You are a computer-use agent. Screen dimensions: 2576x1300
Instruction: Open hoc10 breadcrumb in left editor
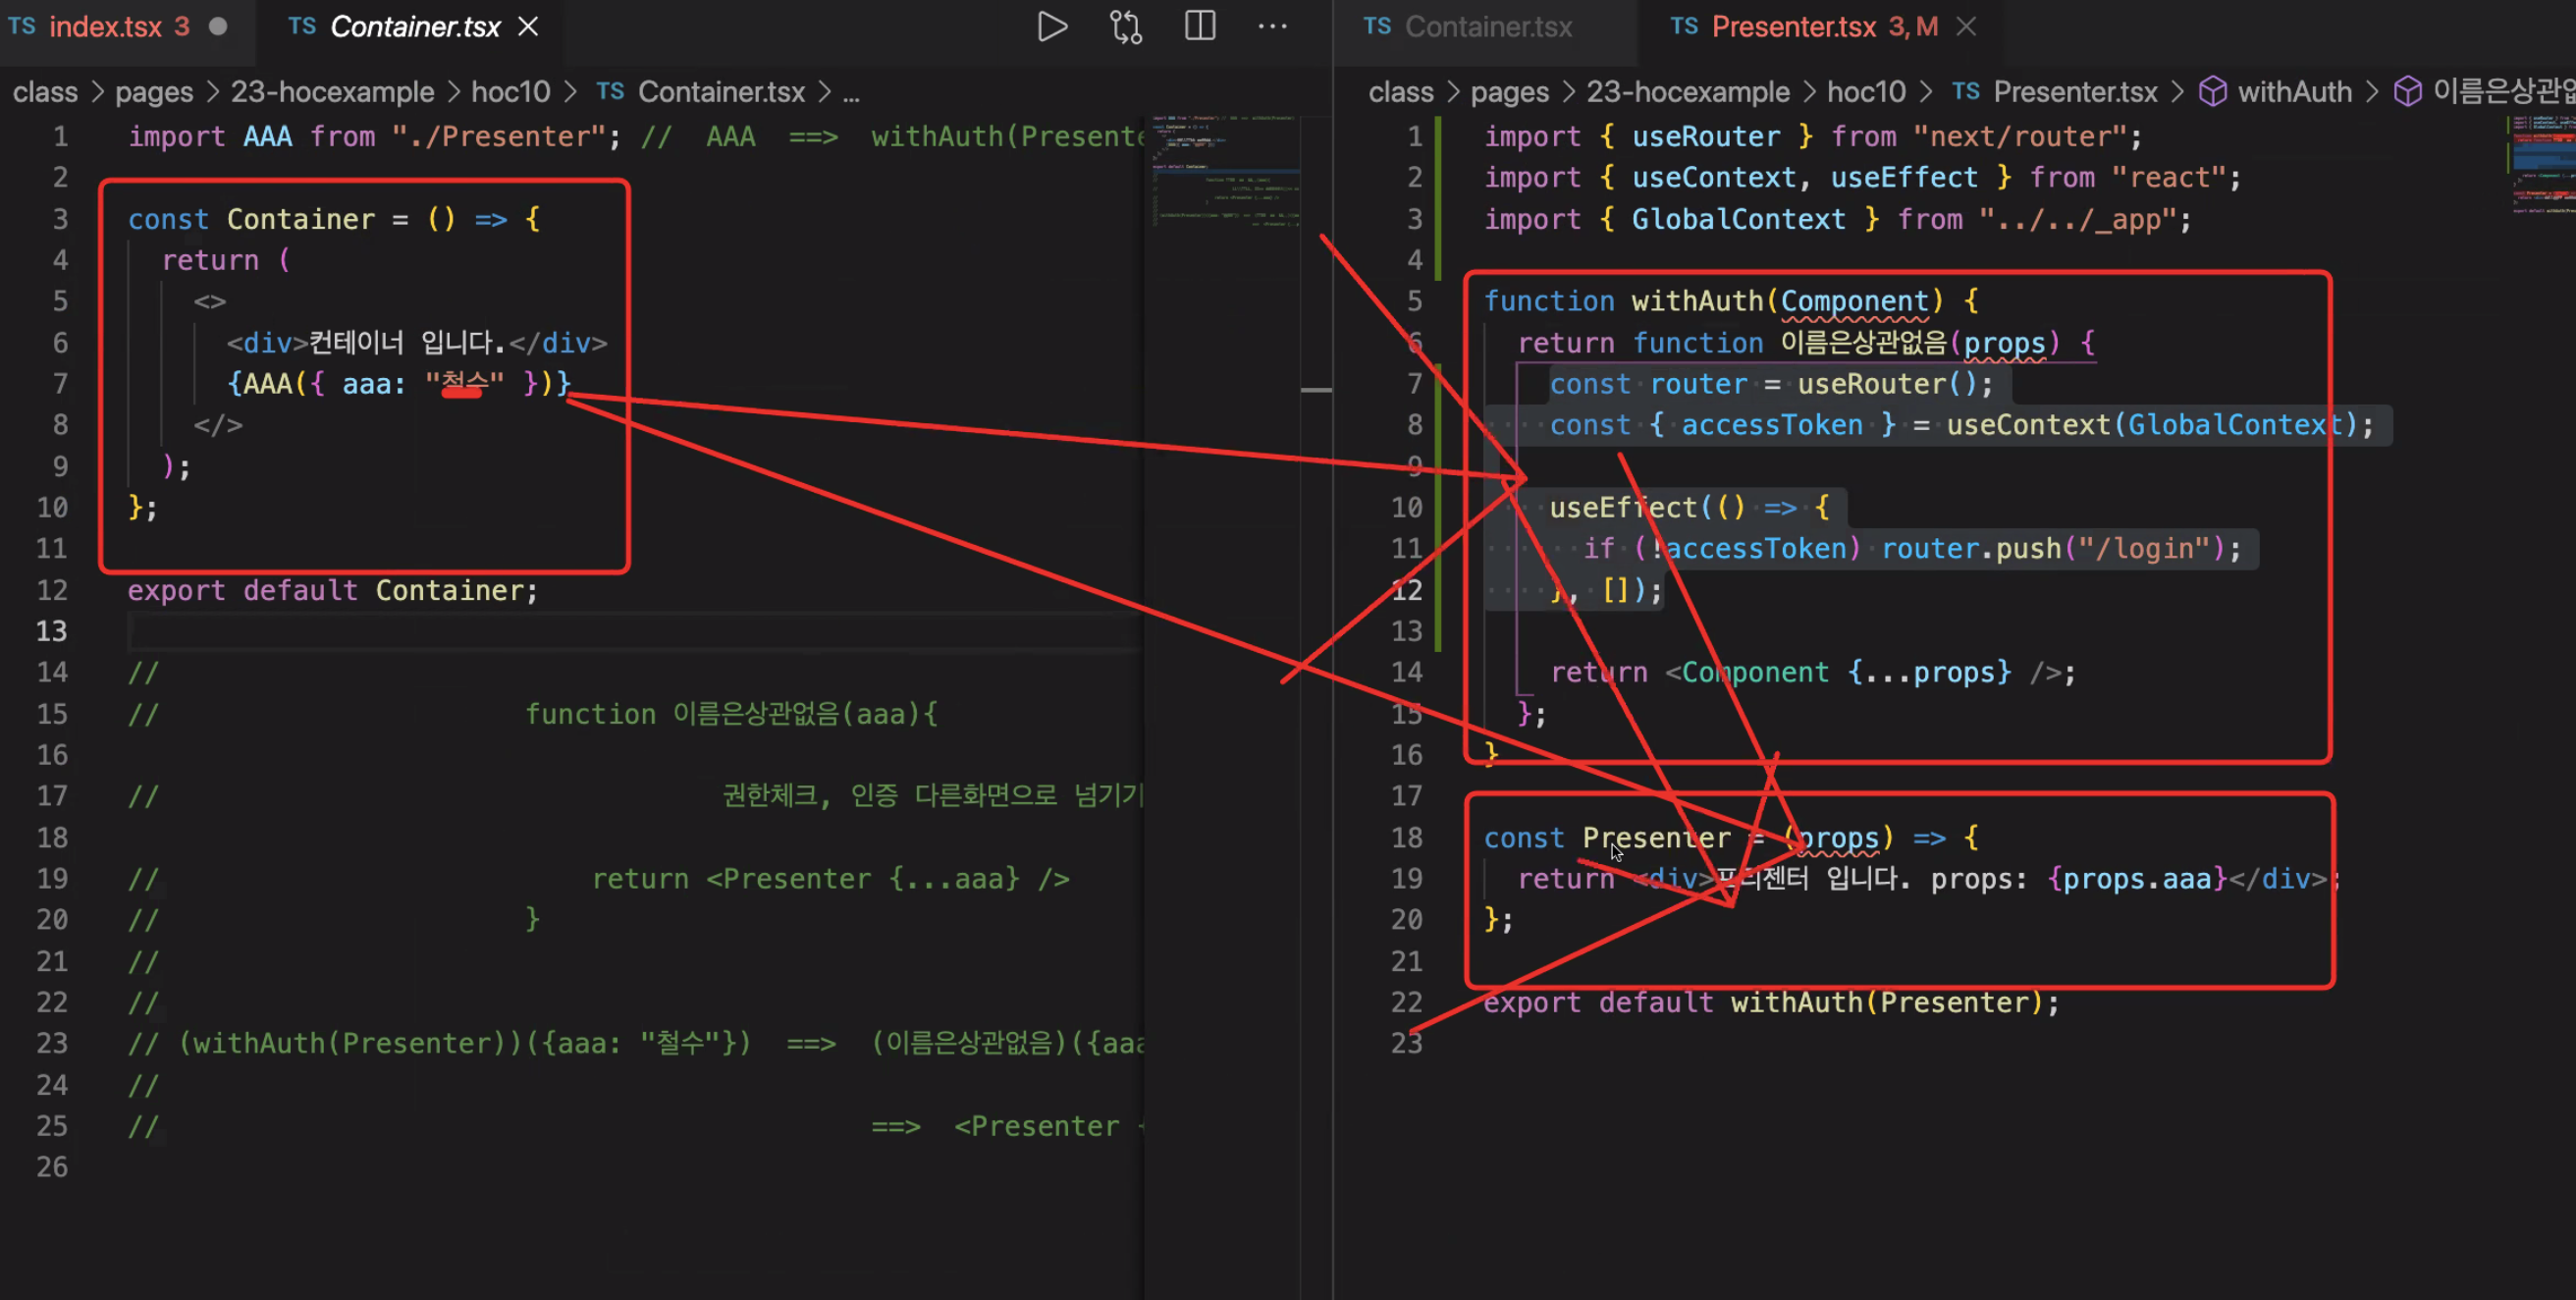point(510,92)
